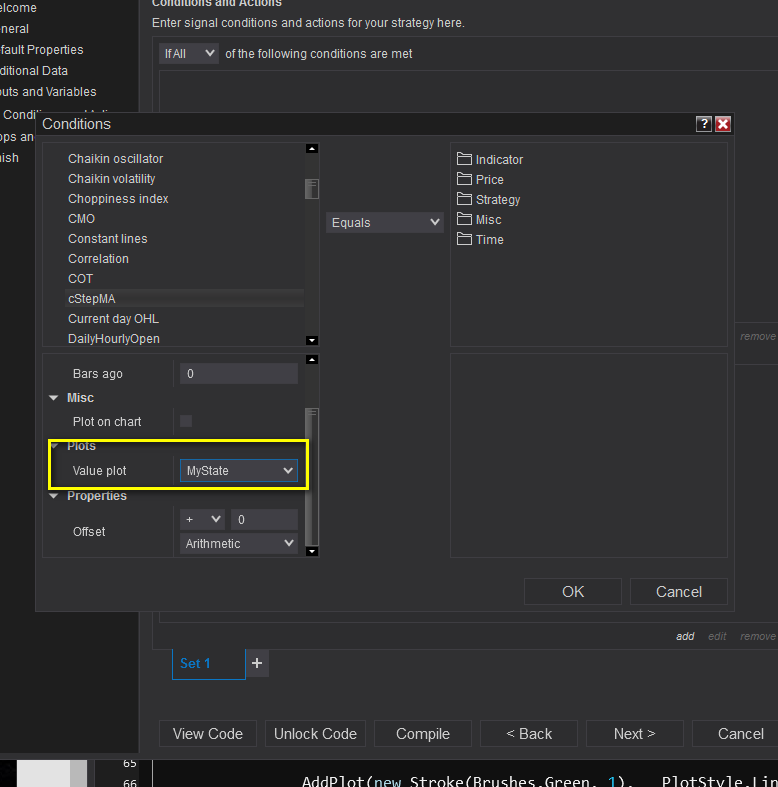
Task: Click the help question mark icon
Action: 704,124
